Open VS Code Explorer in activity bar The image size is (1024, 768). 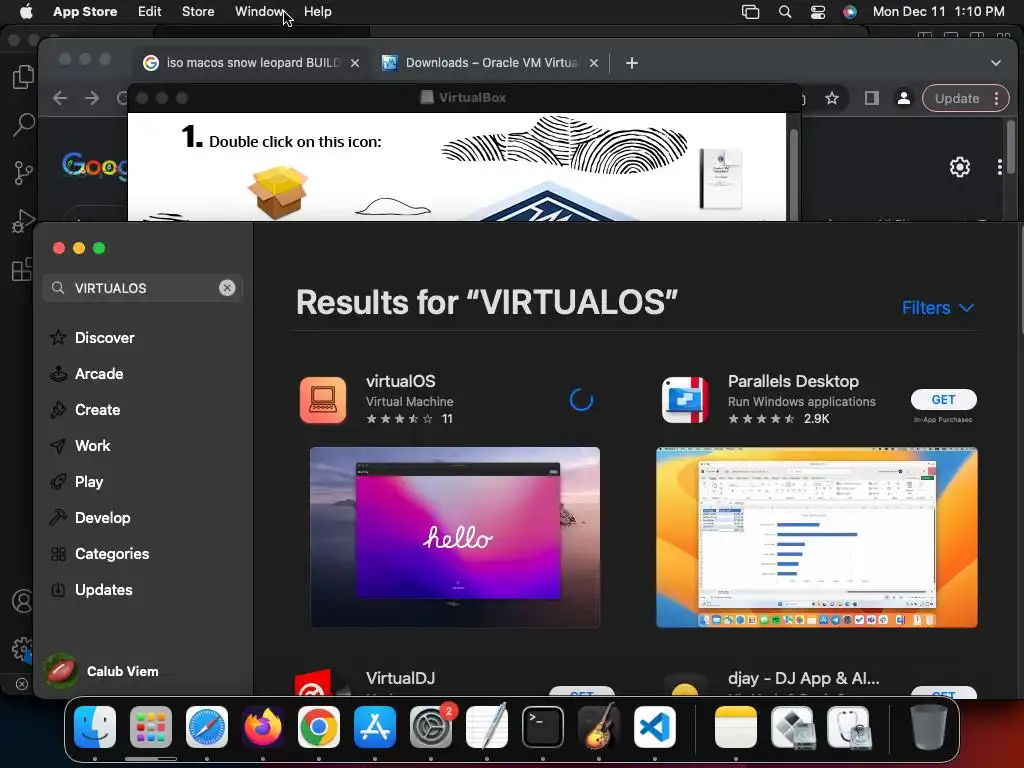coord(23,77)
